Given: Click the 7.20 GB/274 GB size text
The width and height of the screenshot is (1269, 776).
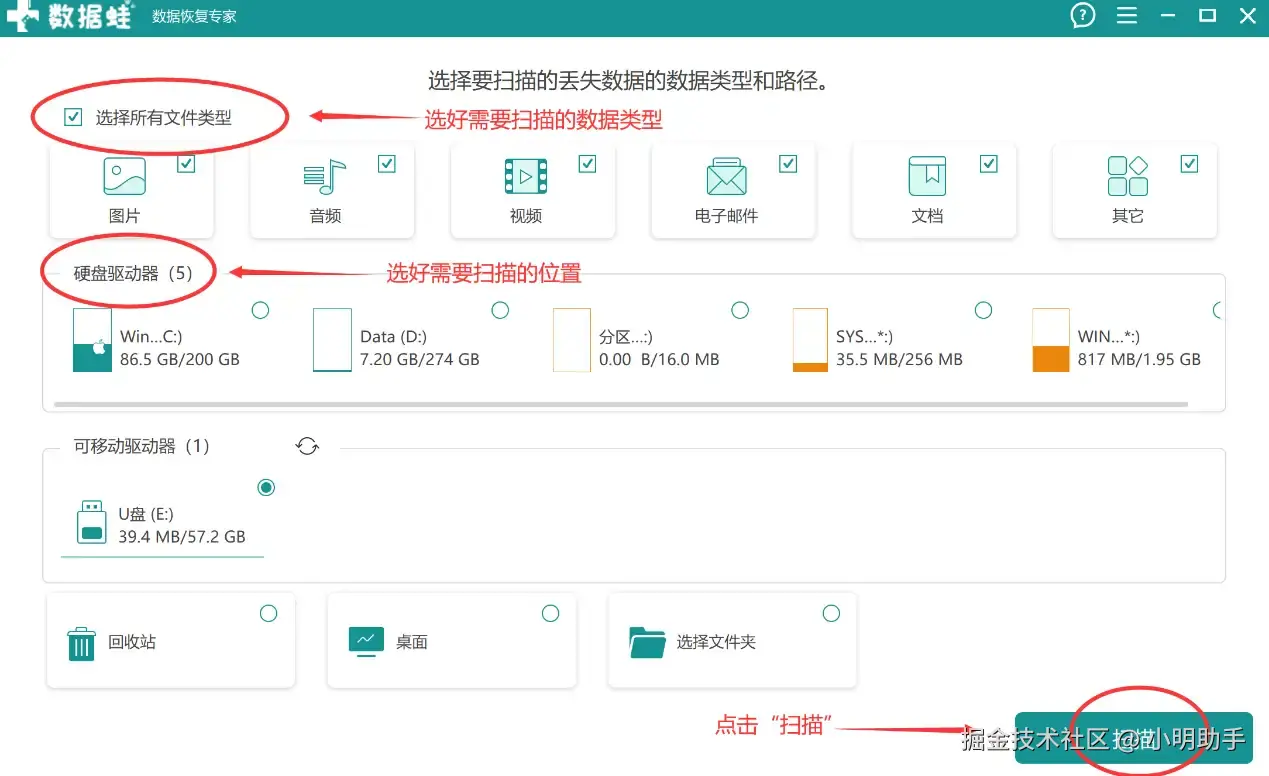Looking at the screenshot, I should 420,359.
